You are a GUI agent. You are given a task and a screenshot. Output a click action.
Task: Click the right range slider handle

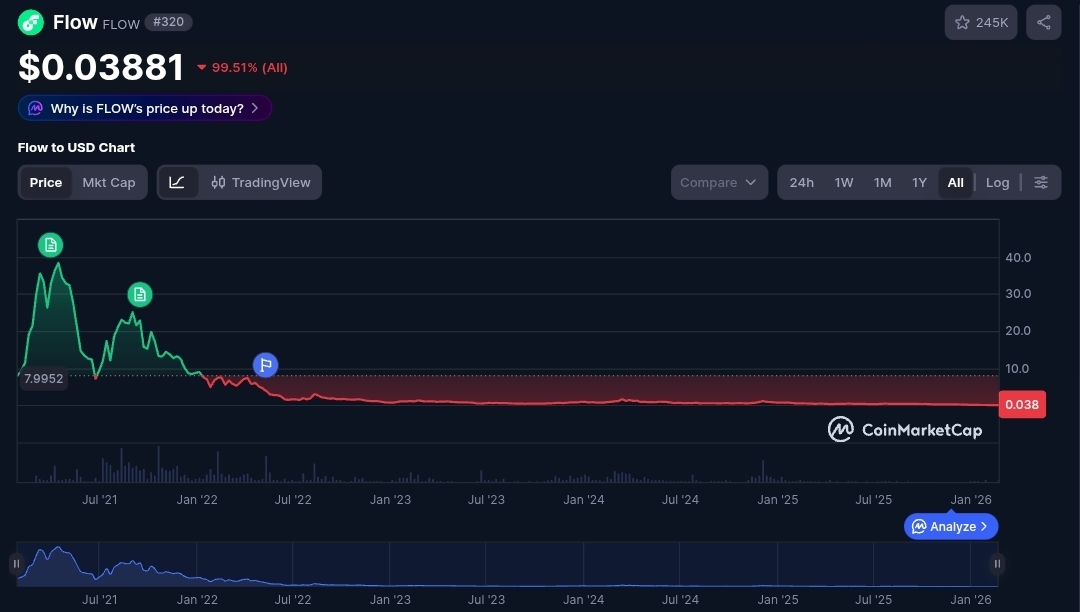(x=997, y=564)
